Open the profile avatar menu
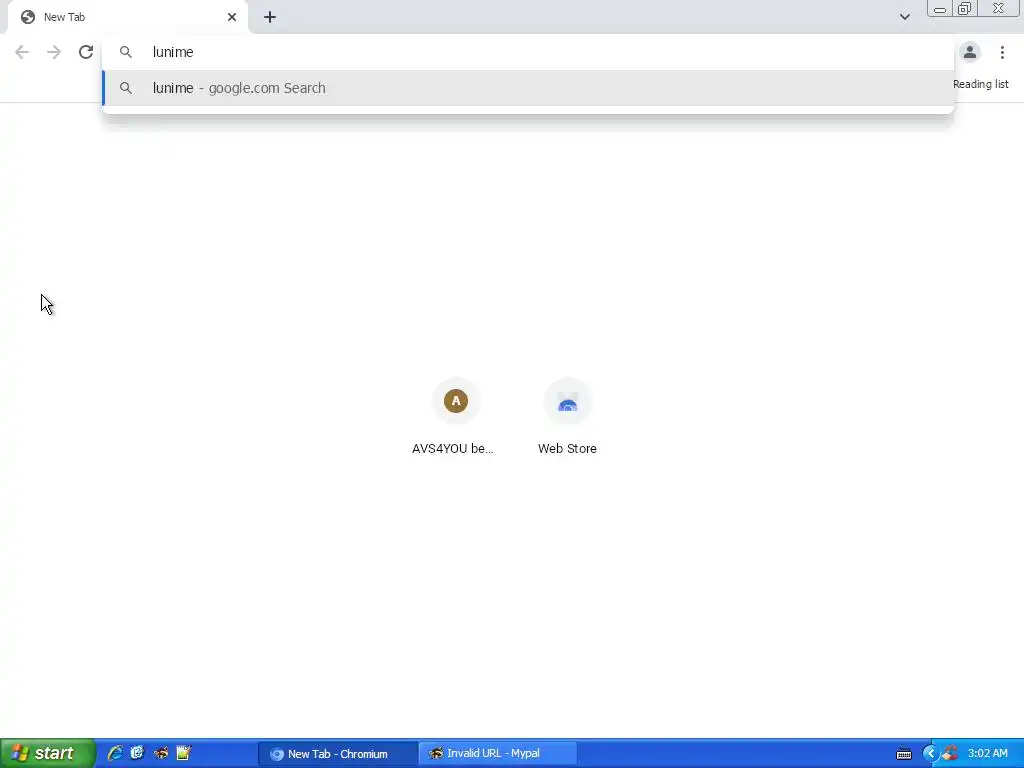 tap(970, 52)
